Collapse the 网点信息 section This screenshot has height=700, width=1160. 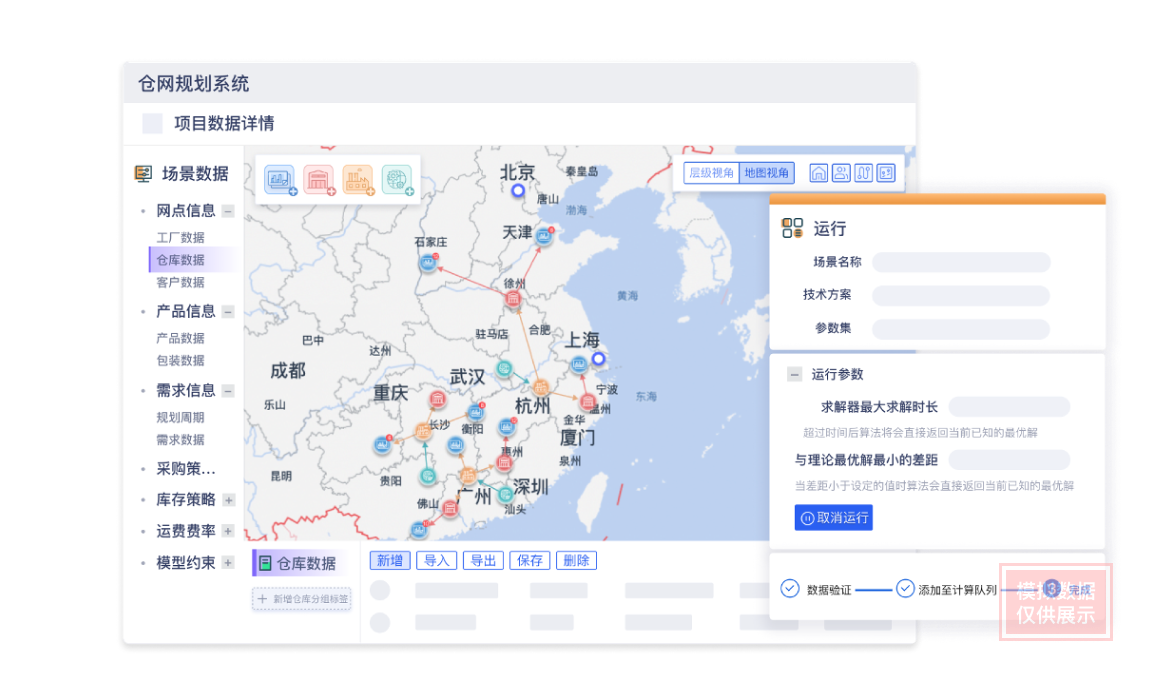(228, 211)
